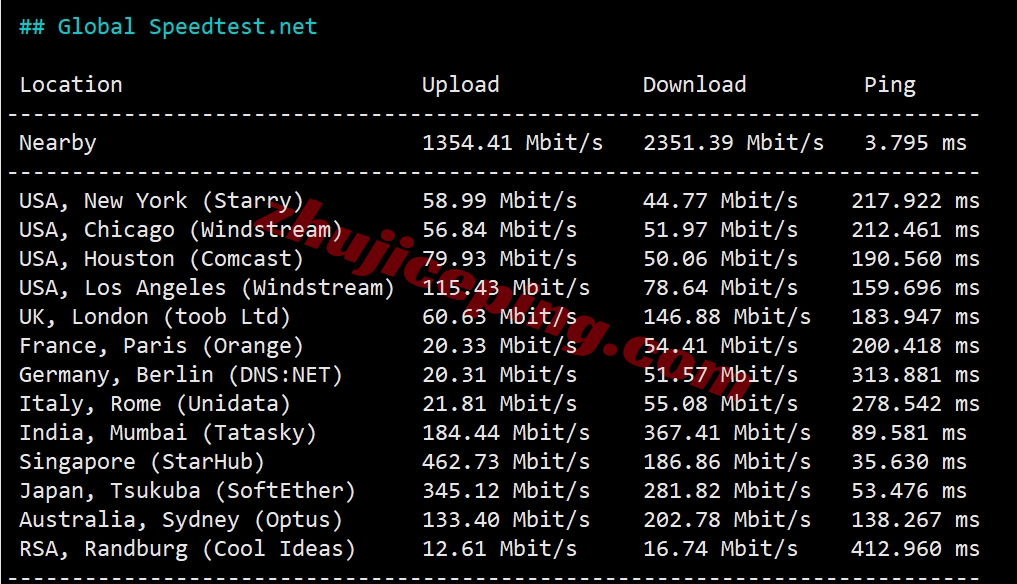The width and height of the screenshot is (1017, 584).
Task: Click the Los Angeles ping value 159.696 ms
Action: point(915,288)
